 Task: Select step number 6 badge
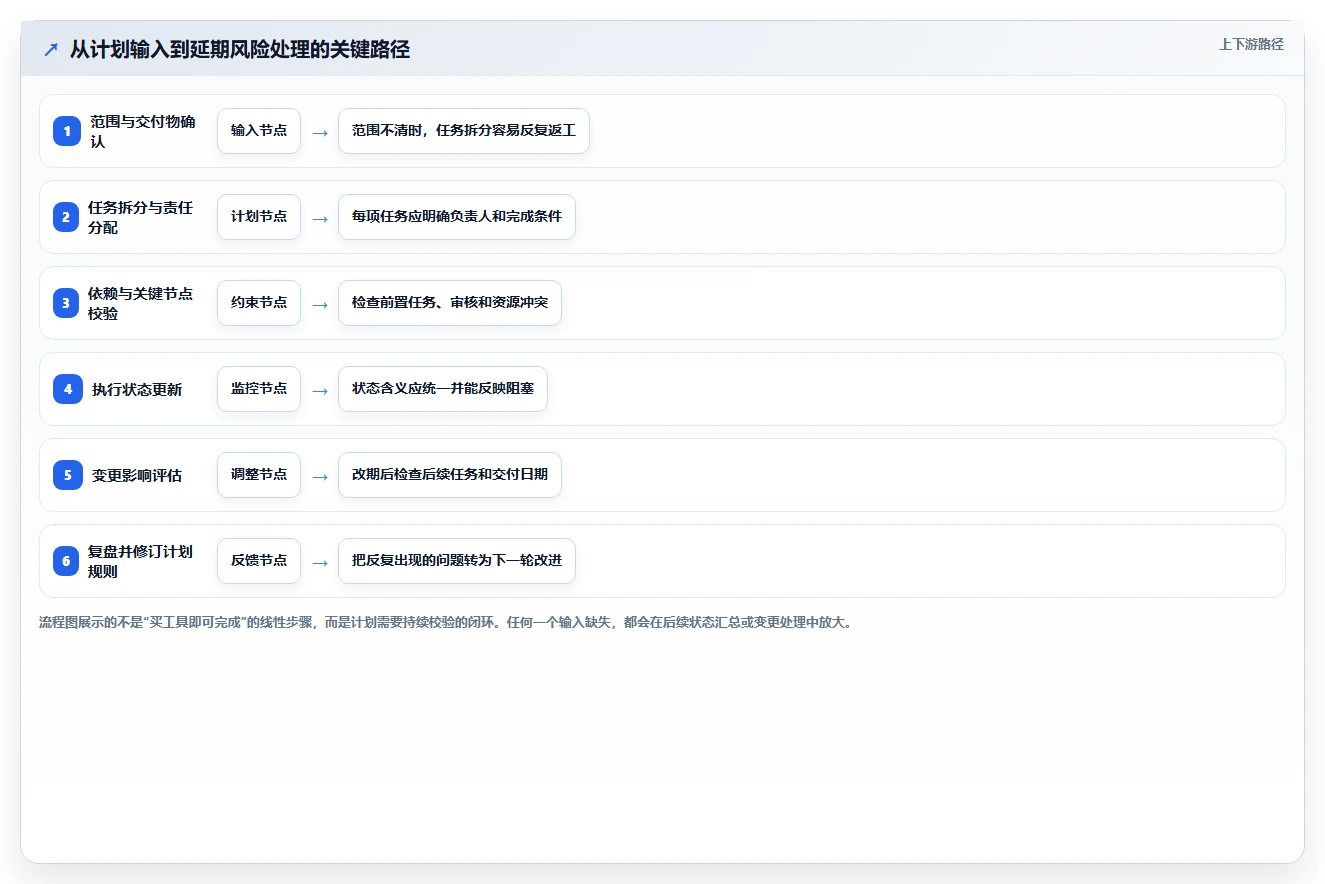[x=67, y=561]
